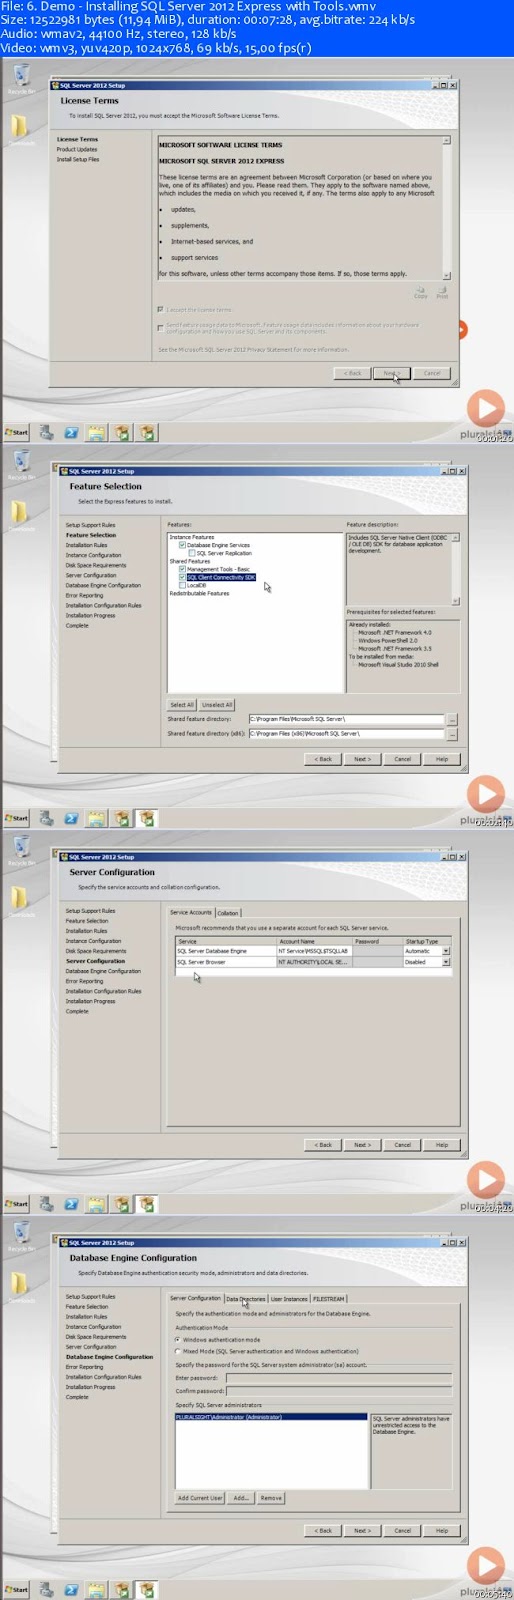Click SQL Server 2012 Setup title icon, License Terms
The height and width of the screenshot is (1600, 514).
coord(56,85)
